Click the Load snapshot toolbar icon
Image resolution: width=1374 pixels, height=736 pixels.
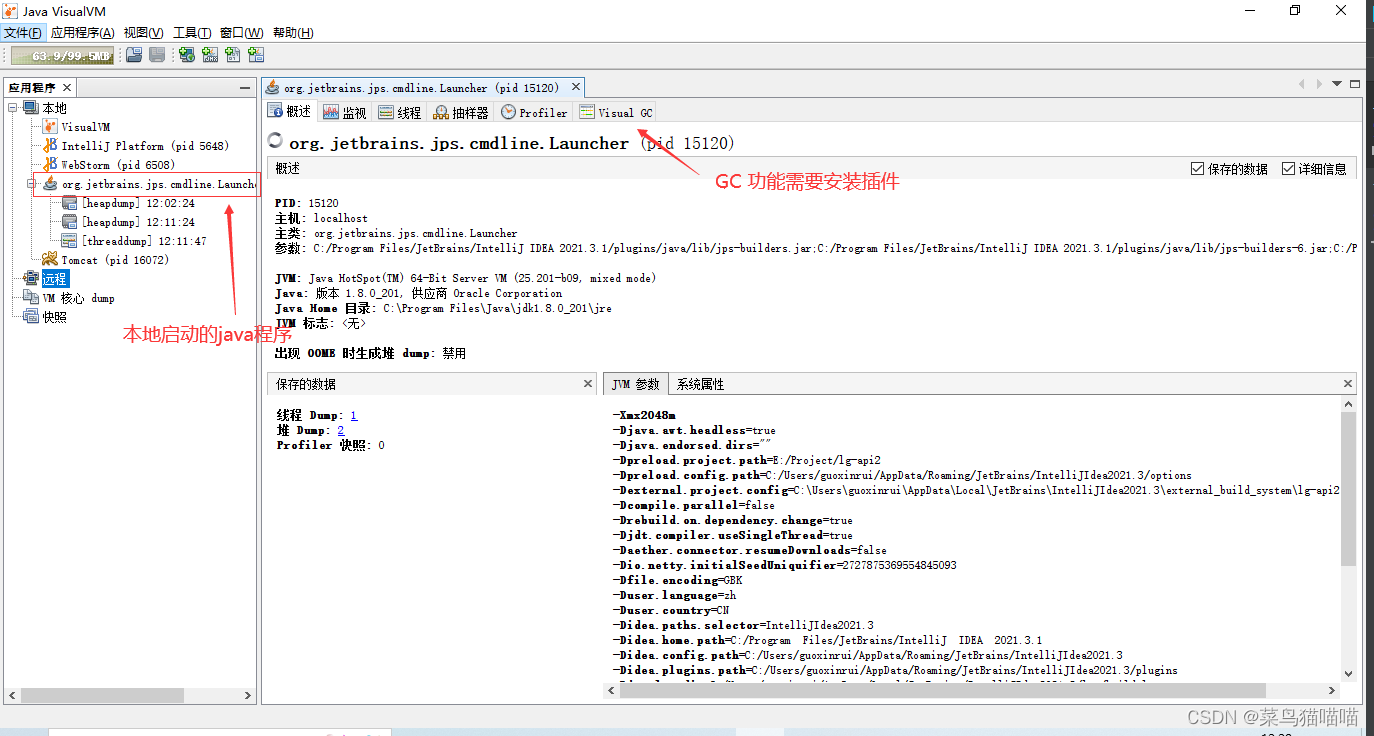pyautogui.click(x=133, y=55)
